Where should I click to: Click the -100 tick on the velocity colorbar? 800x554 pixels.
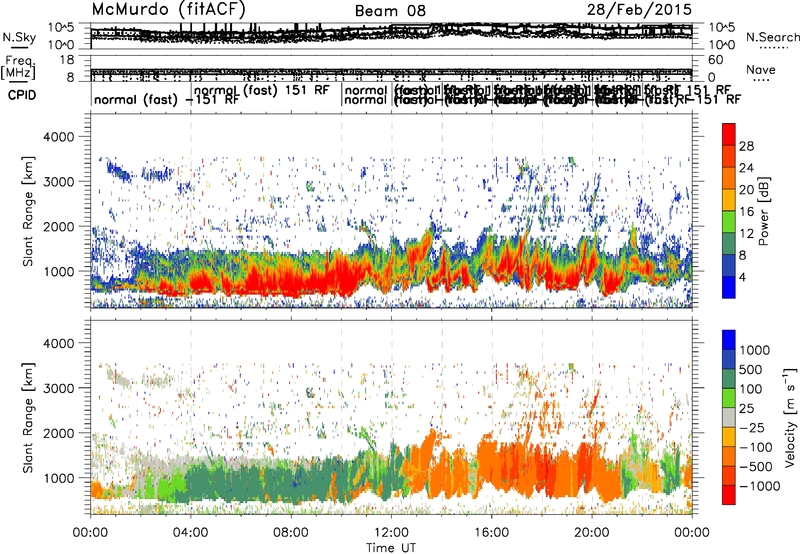click(756, 447)
